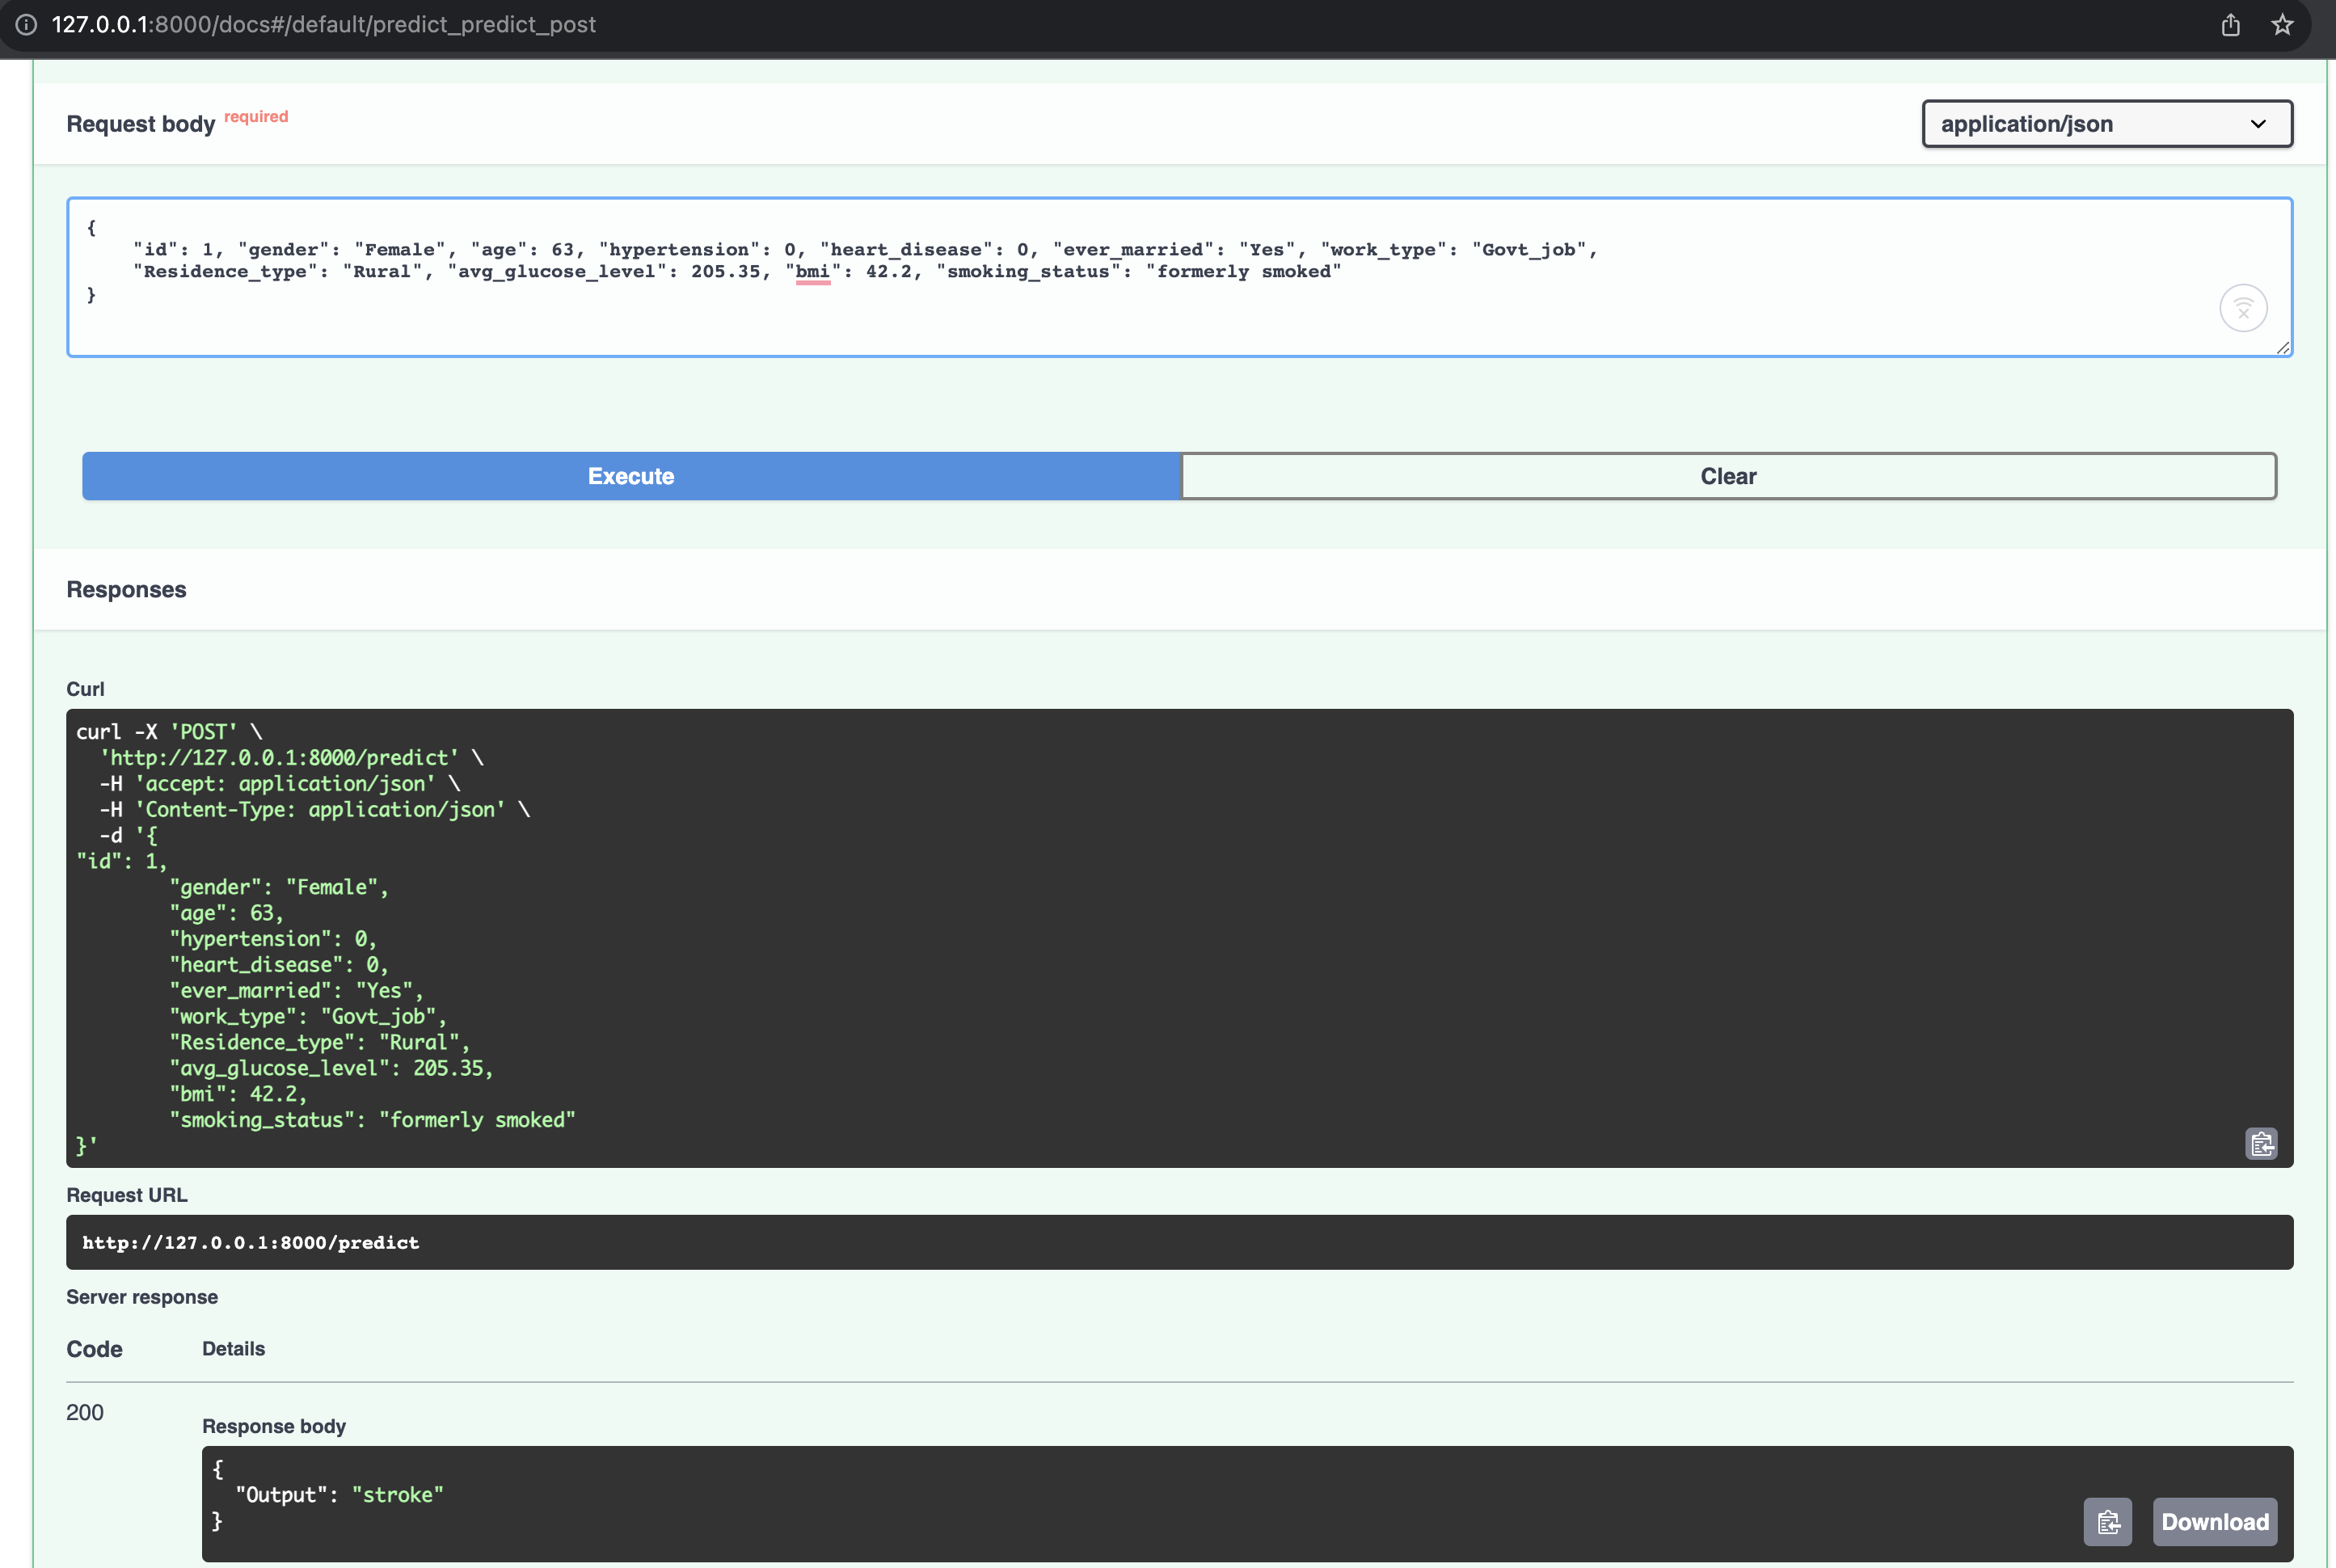Click the Code column header
Image resolution: width=2336 pixels, height=1568 pixels.
coord(94,1349)
